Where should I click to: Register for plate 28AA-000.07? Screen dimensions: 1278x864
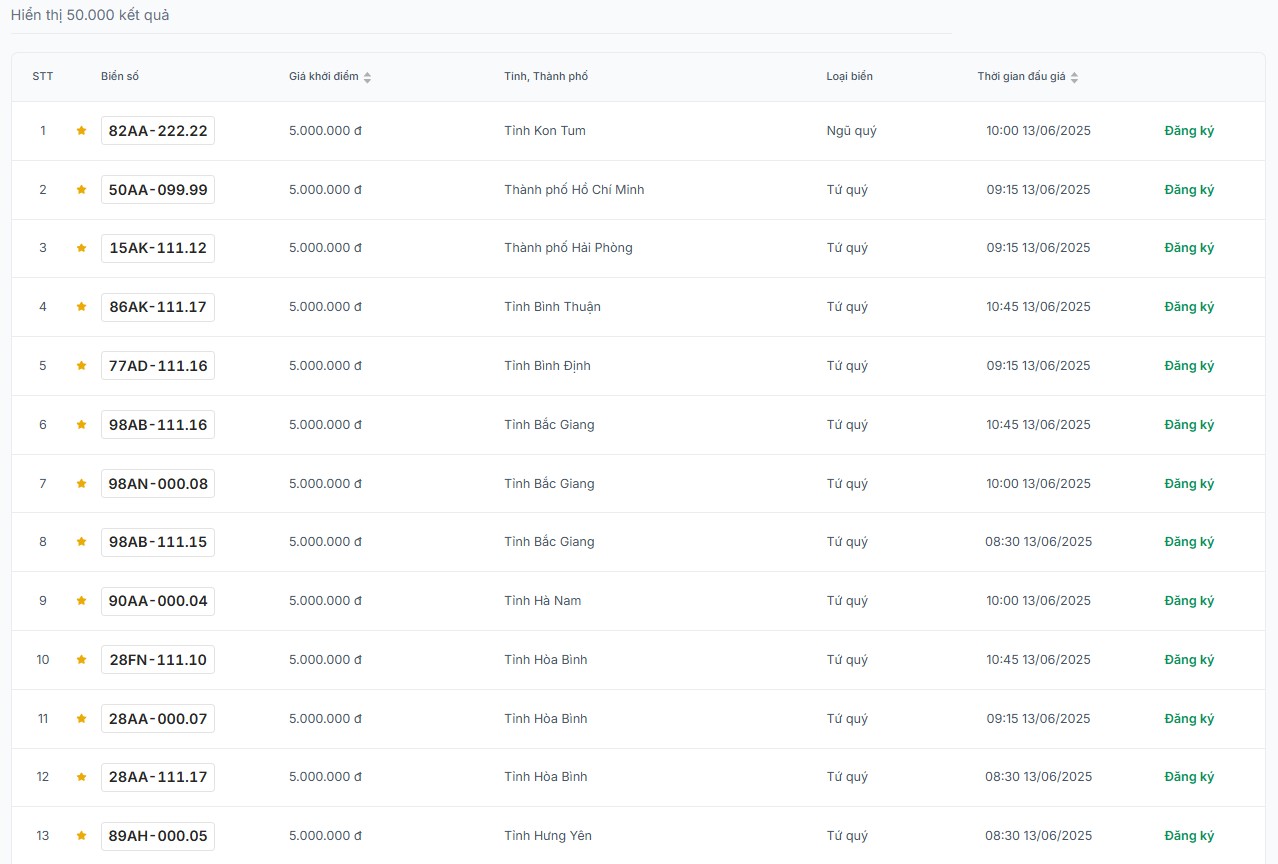pos(1189,719)
